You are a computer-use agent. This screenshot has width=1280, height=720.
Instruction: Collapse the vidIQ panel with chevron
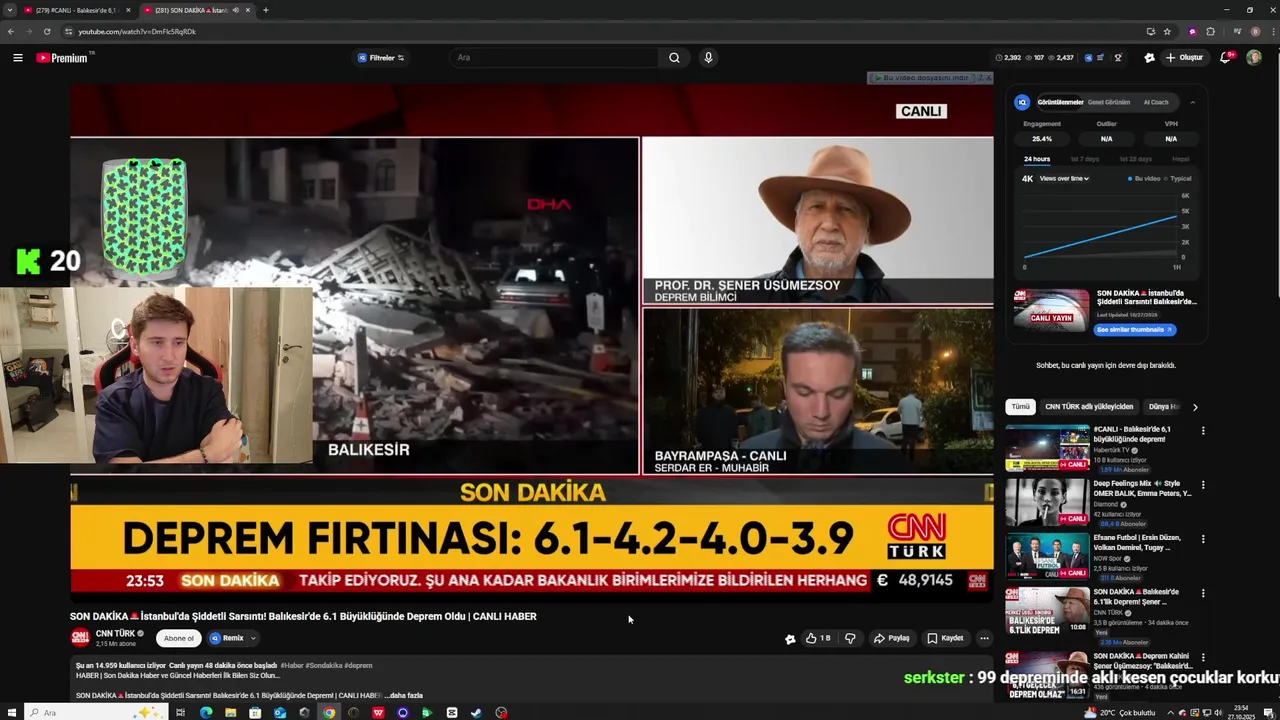pyautogui.click(x=1192, y=102)
